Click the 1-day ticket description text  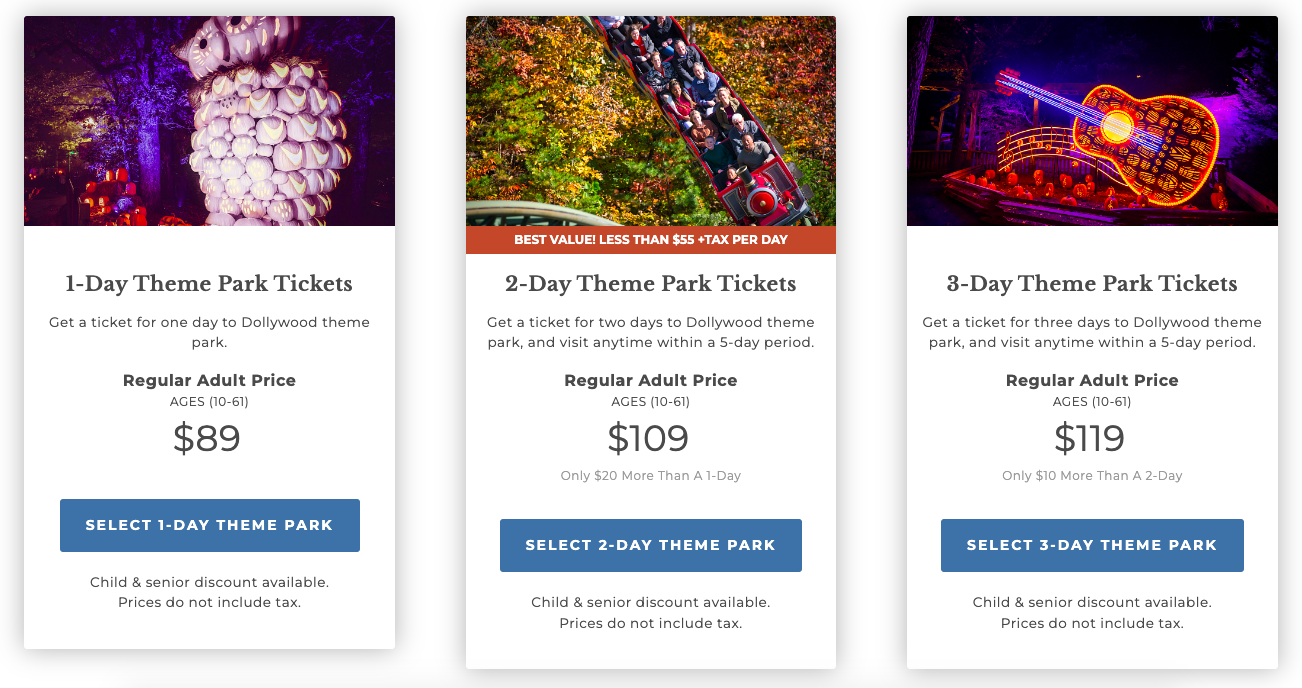(209, 332)
